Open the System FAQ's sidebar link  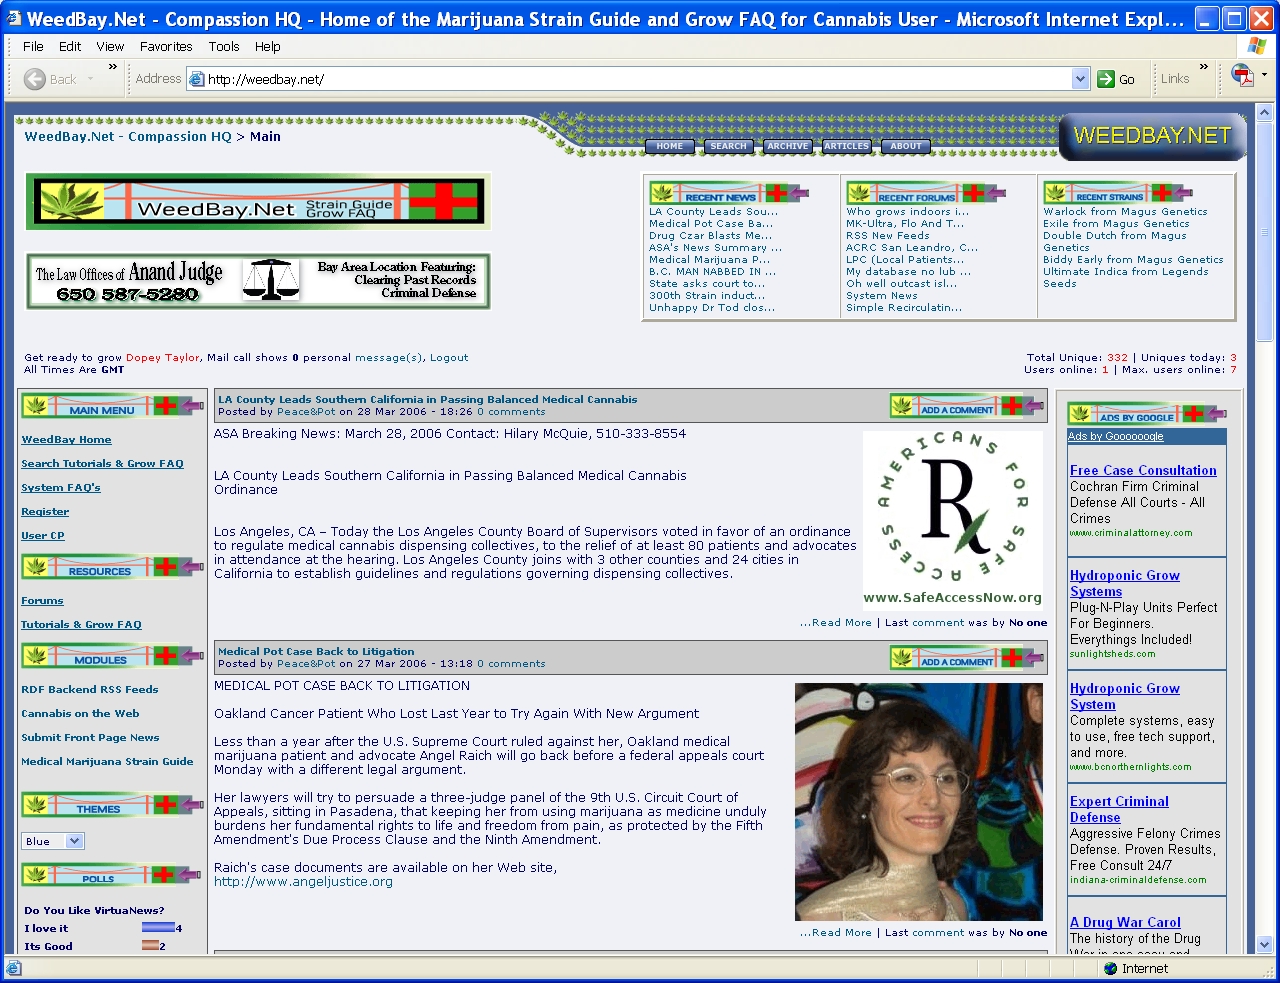pyautogui.click(x=61, y=488)
